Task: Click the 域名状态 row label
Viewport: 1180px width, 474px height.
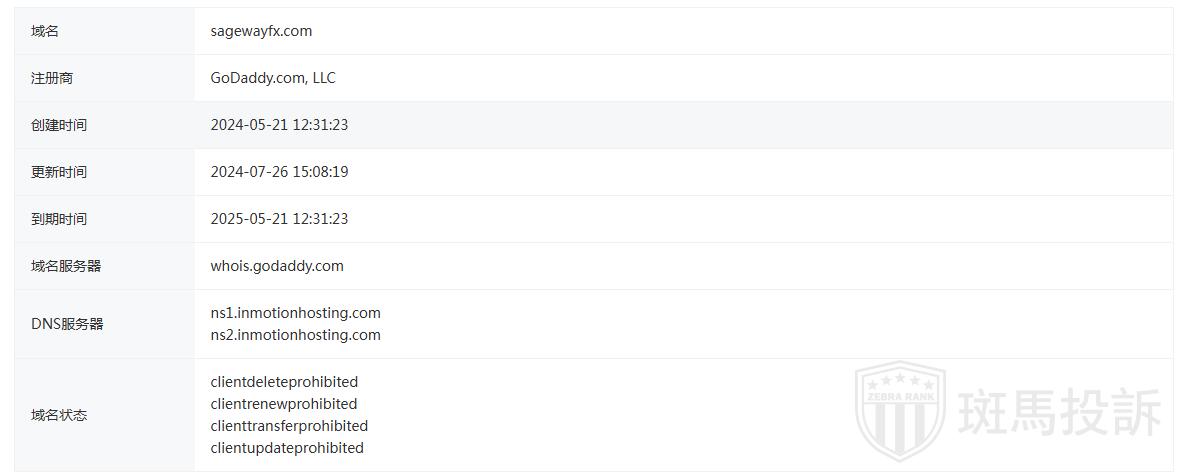Action: click(x=59, y=415)
